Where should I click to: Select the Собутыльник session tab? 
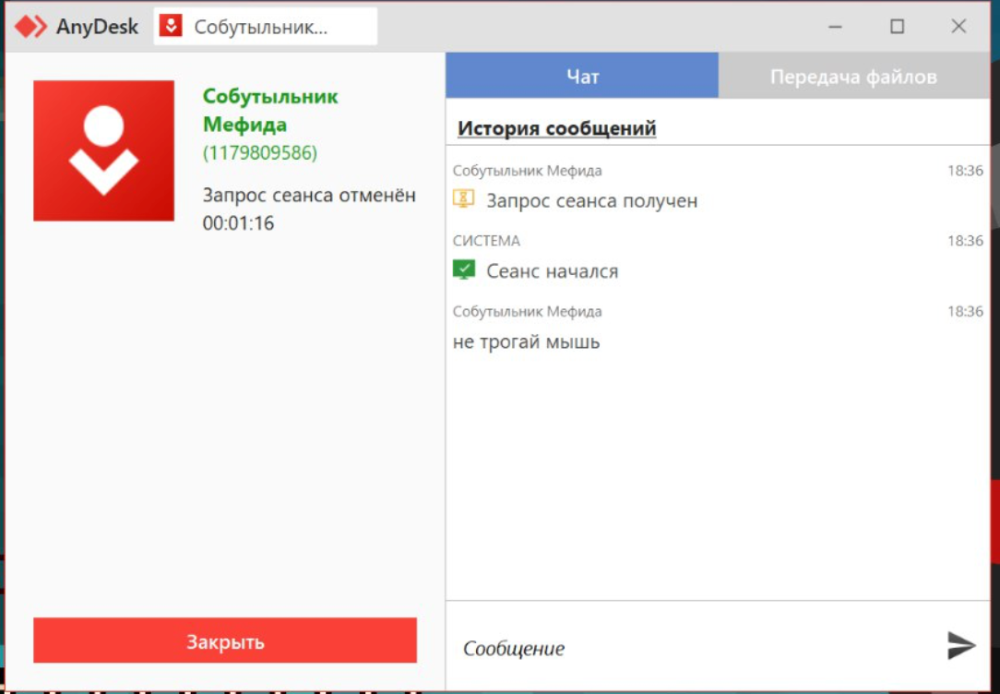[265, 27]
